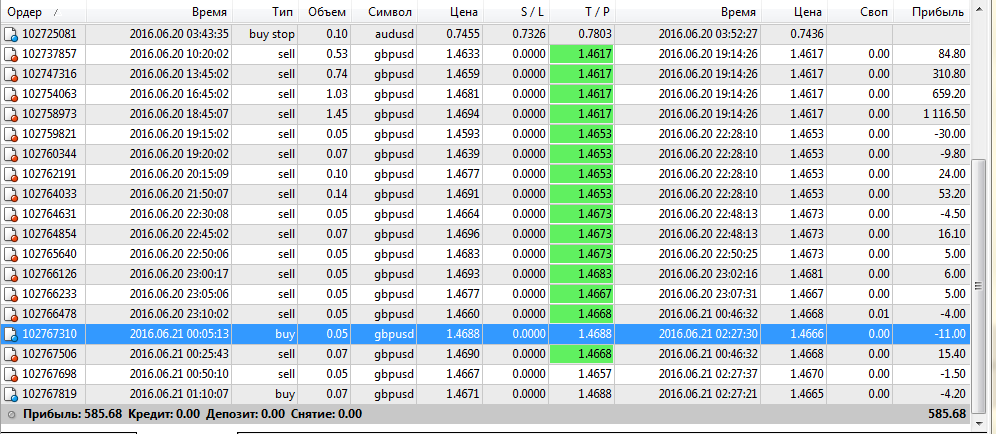Screen dimensions: 996x434
Task: Click open time 2016.06.21 01:10:07
Action: coord(179,394)
